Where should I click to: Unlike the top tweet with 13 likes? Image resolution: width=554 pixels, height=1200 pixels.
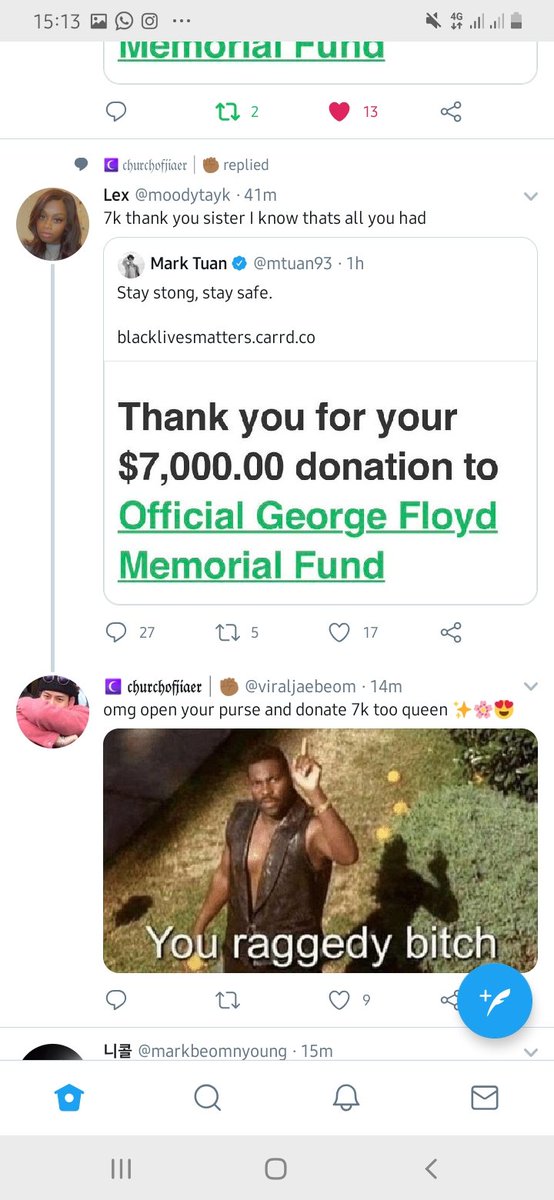[x=340, y=111]
